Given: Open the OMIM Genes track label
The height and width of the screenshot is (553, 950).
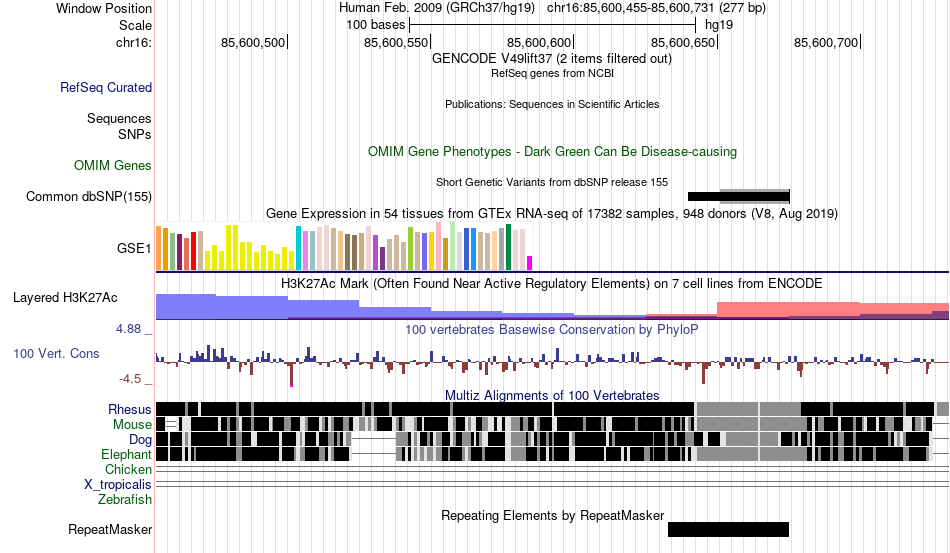Looking at the screenshot, I should click(x=113, y=165).
